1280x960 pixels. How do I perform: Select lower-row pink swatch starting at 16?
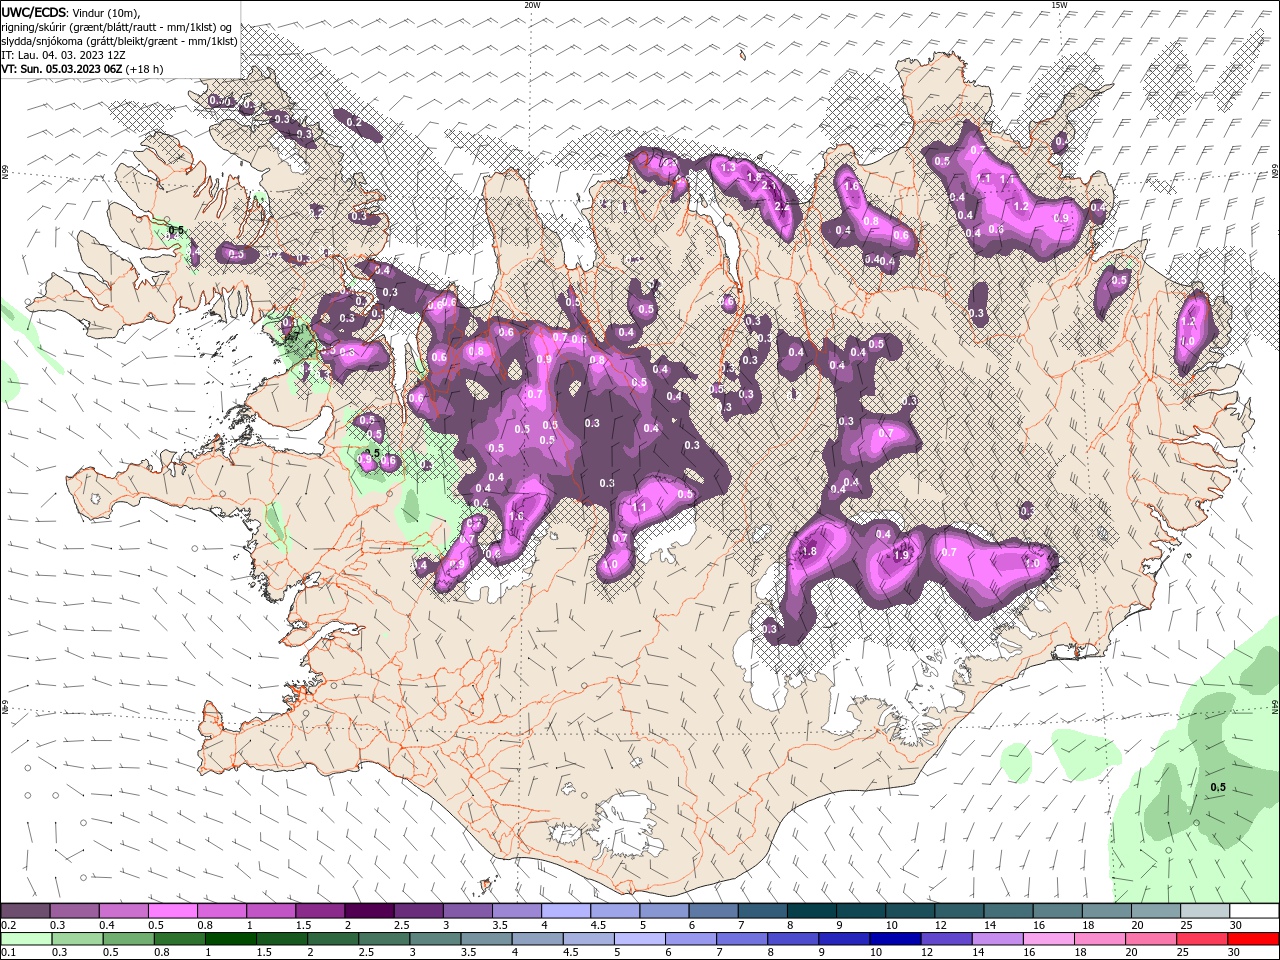[x=1048, y=939]
